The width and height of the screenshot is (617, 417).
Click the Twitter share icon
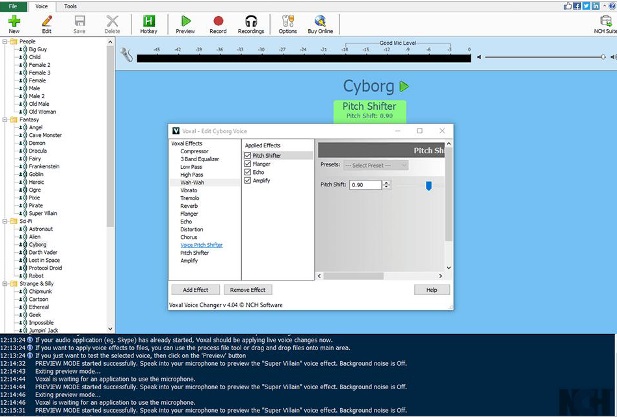coord(586,6)
